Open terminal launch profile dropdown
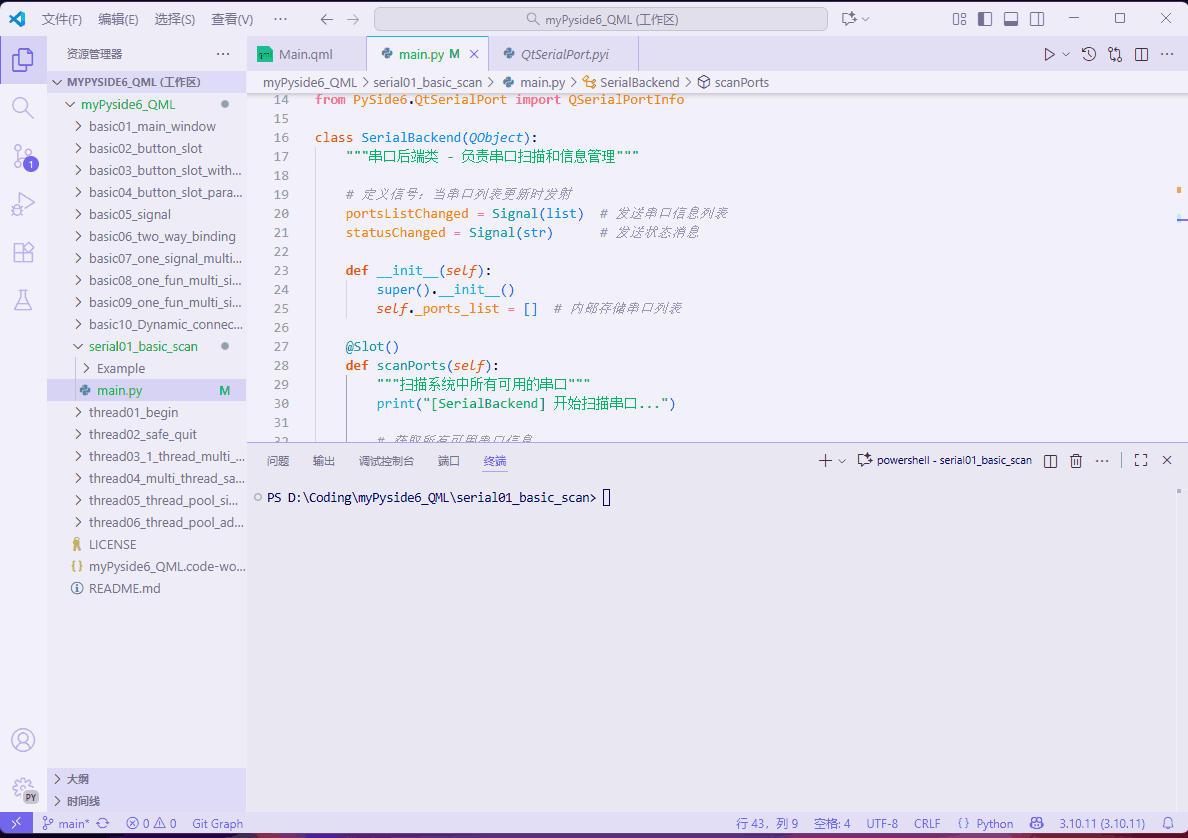 point(842,461)
